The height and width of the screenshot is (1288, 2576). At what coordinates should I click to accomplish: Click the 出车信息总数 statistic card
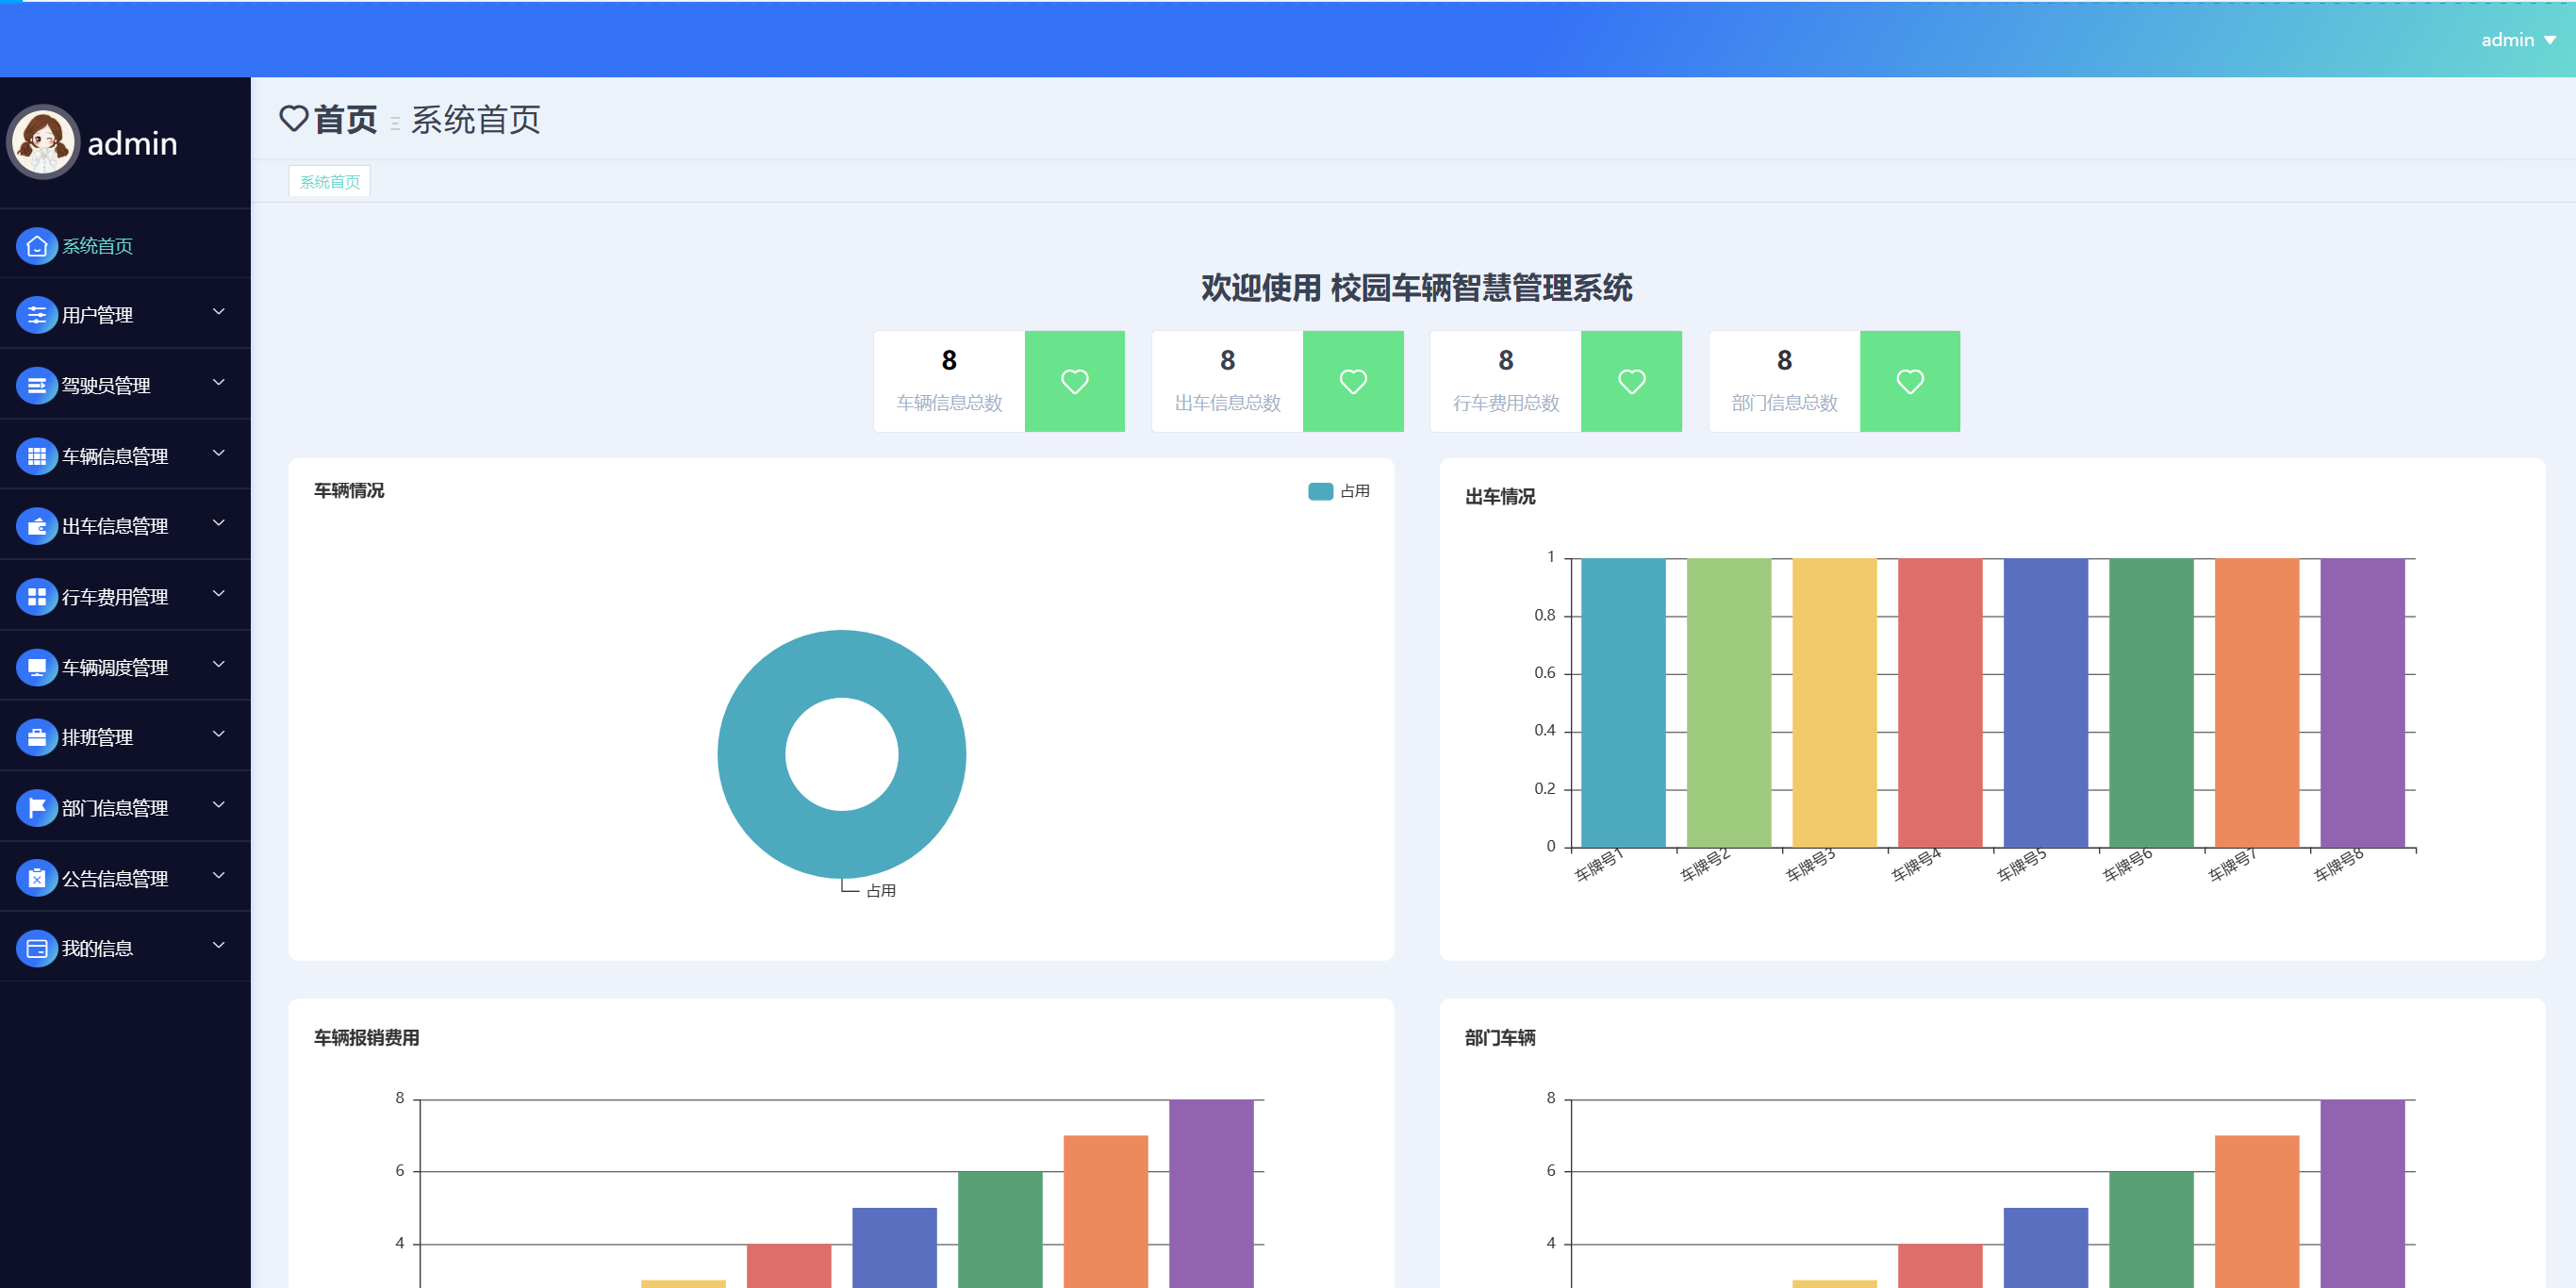(1227, 381)
